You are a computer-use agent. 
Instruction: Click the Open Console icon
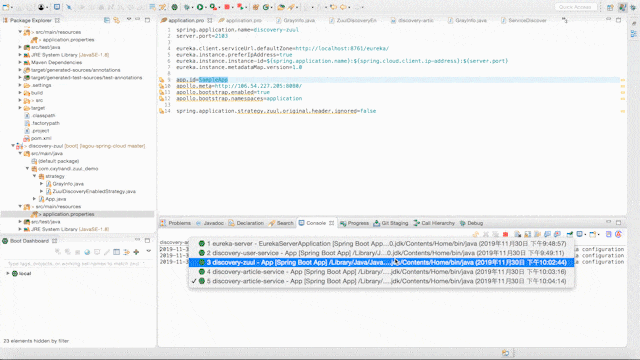(593, 234)
